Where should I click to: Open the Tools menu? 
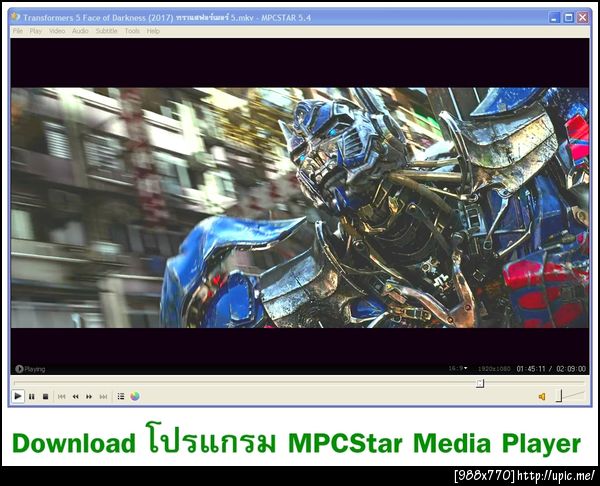132,31
